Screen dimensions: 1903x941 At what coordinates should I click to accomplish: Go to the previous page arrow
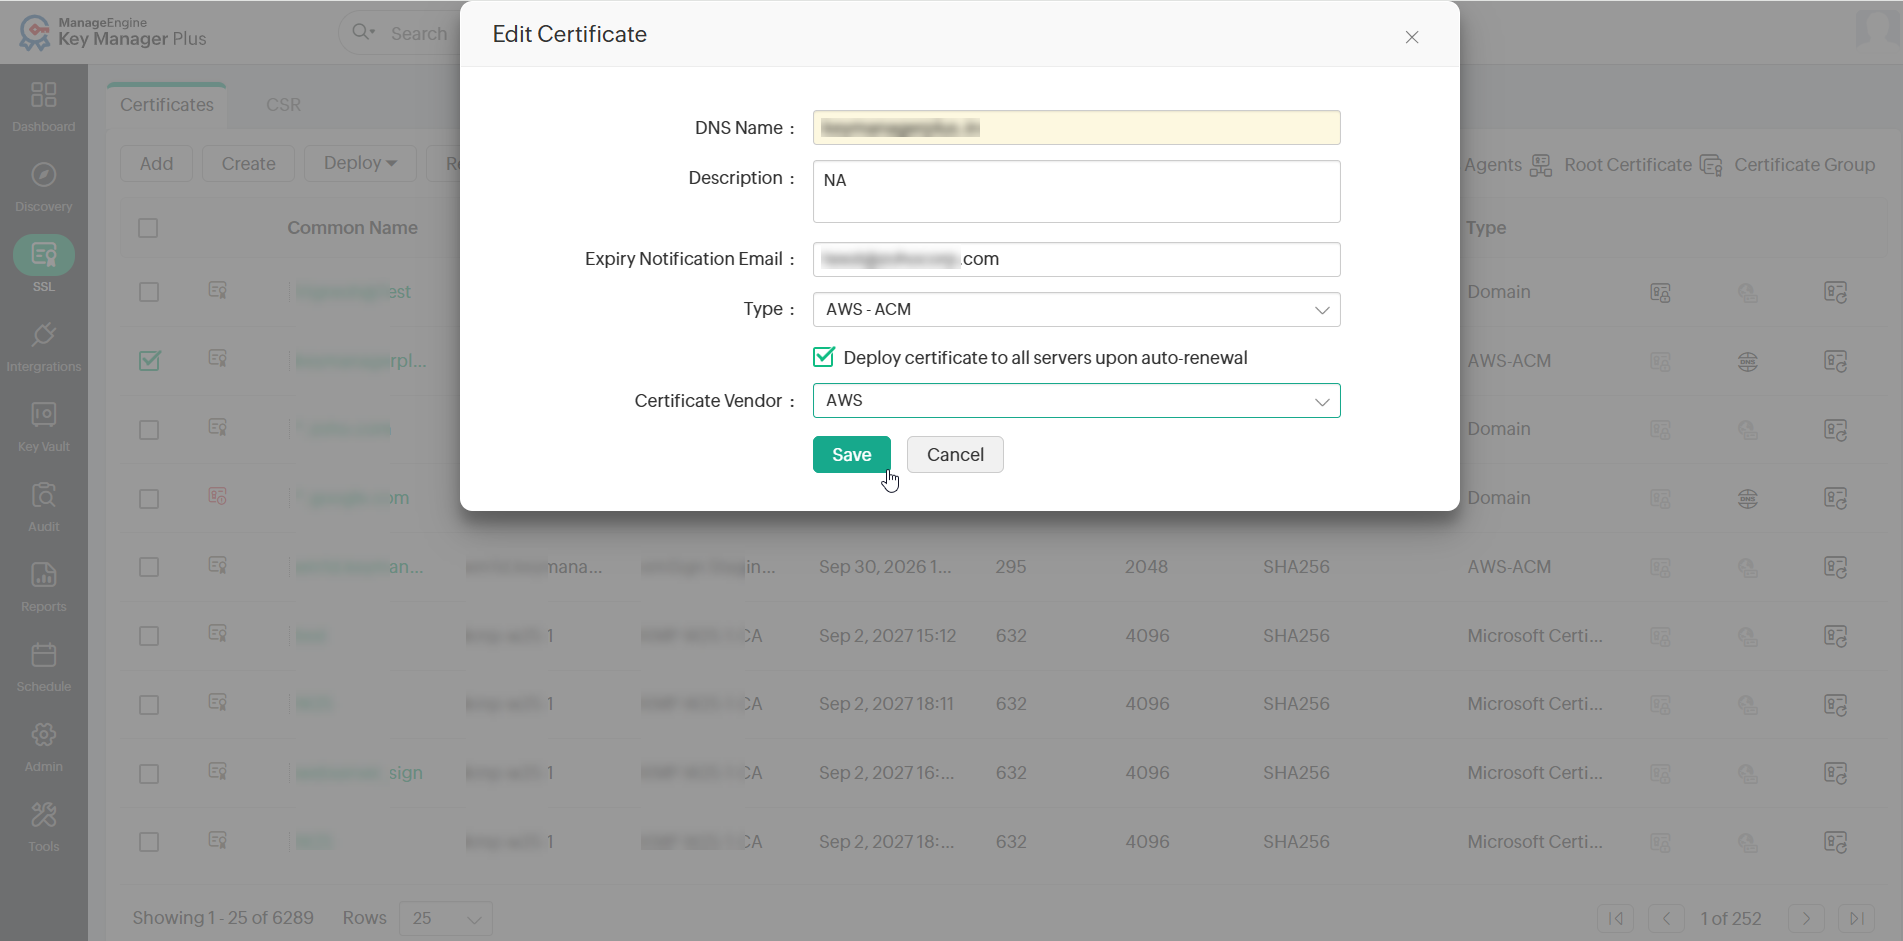tap(1666, 918)
